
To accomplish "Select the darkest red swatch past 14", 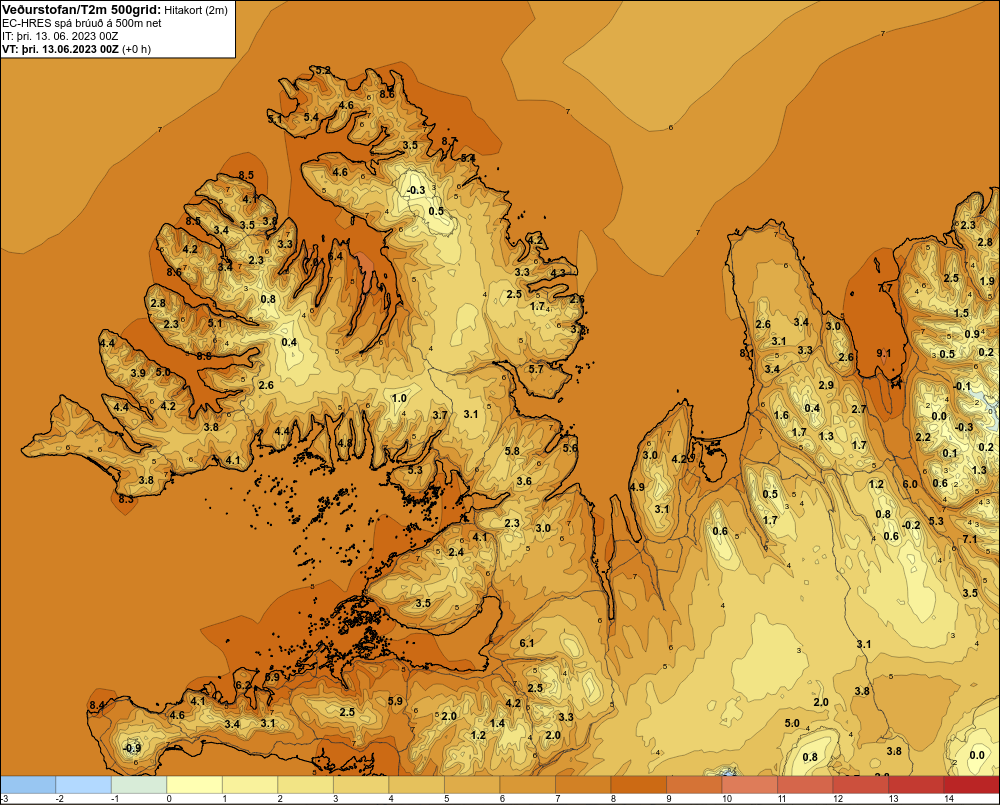I will pyautogui.click(x=971, y=785).
